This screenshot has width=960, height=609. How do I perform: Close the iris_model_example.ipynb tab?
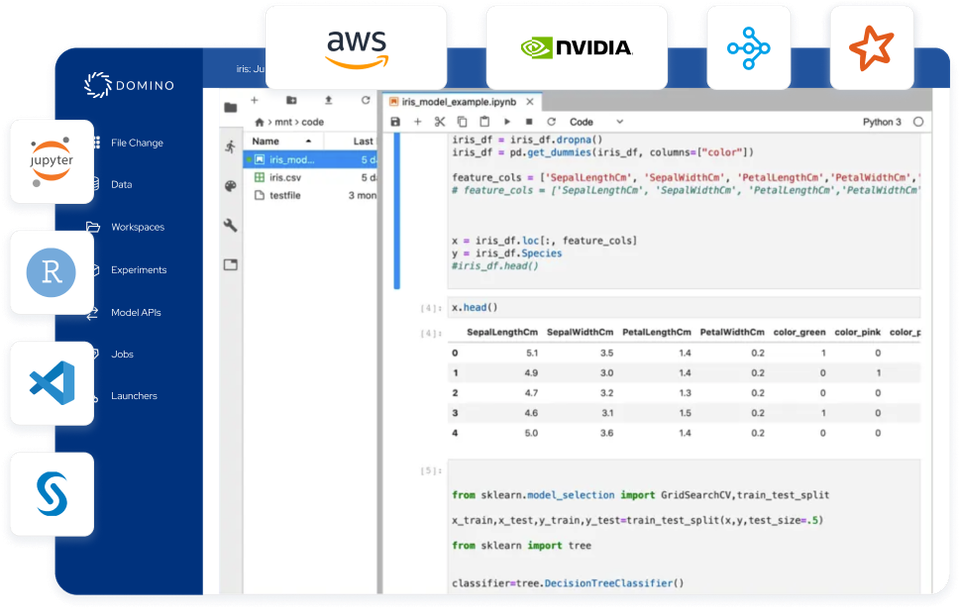(530, 102)
